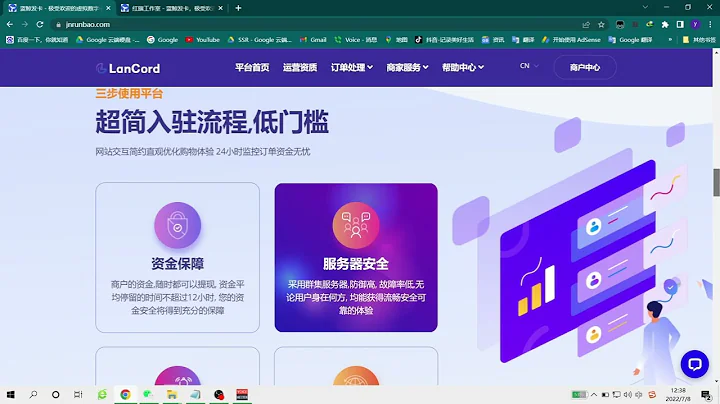Click the page vertical scrollbar thumb
Viewport: 720px width, 404px height.
[x=716, y=182]
